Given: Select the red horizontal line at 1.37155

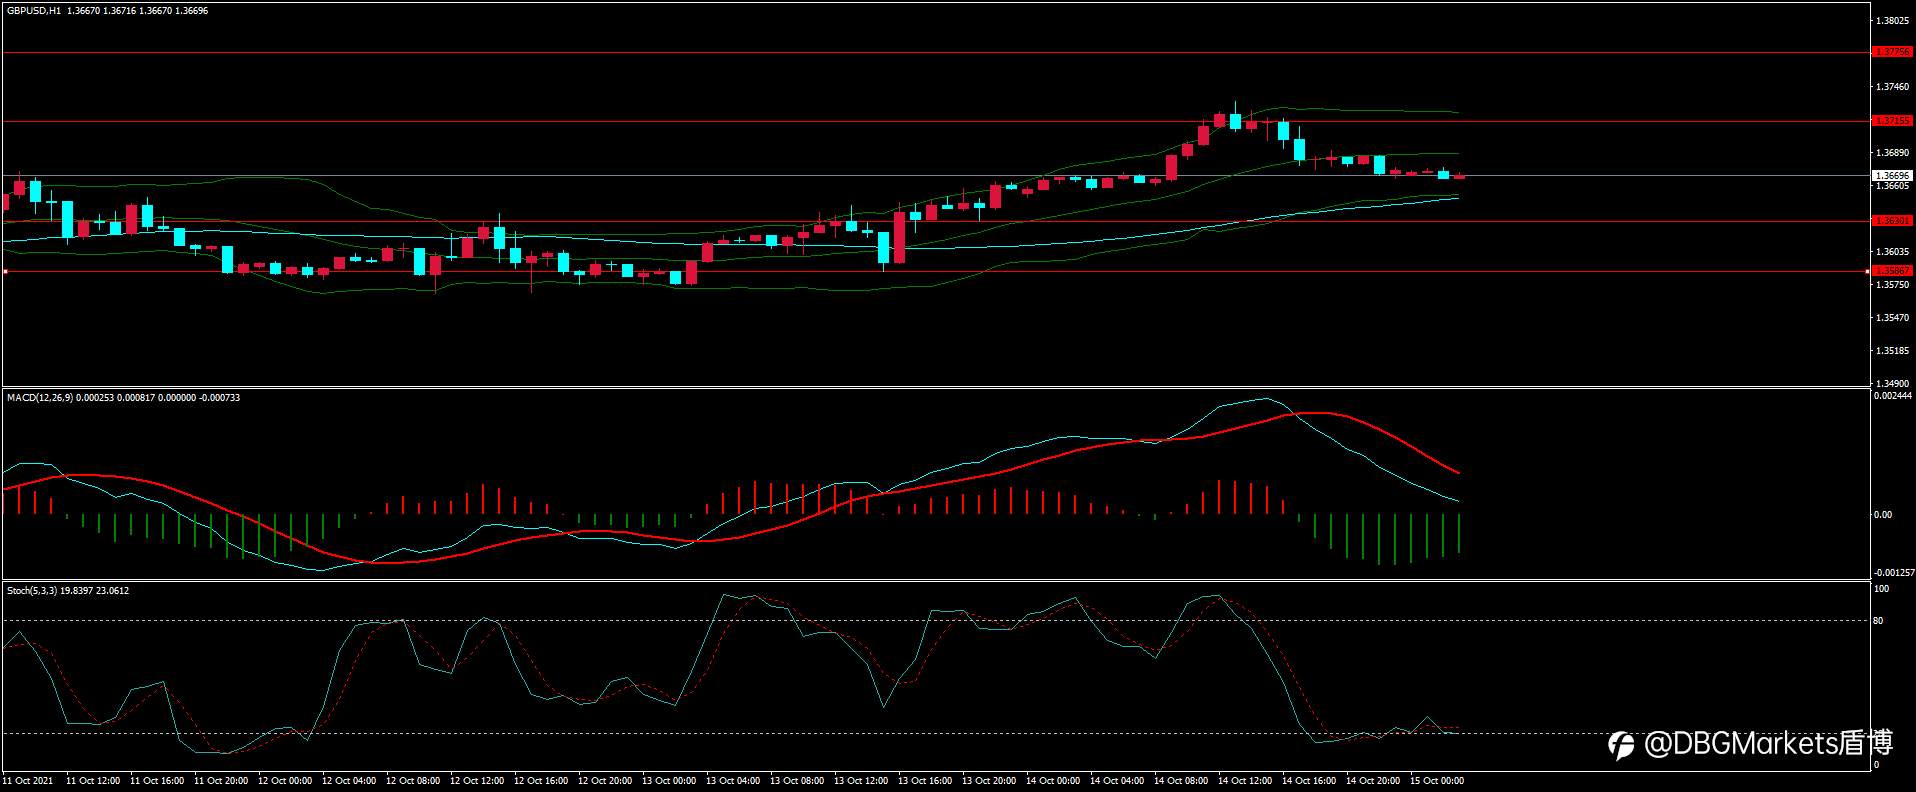Looking at the screenshot, I should tap(935, 121).
